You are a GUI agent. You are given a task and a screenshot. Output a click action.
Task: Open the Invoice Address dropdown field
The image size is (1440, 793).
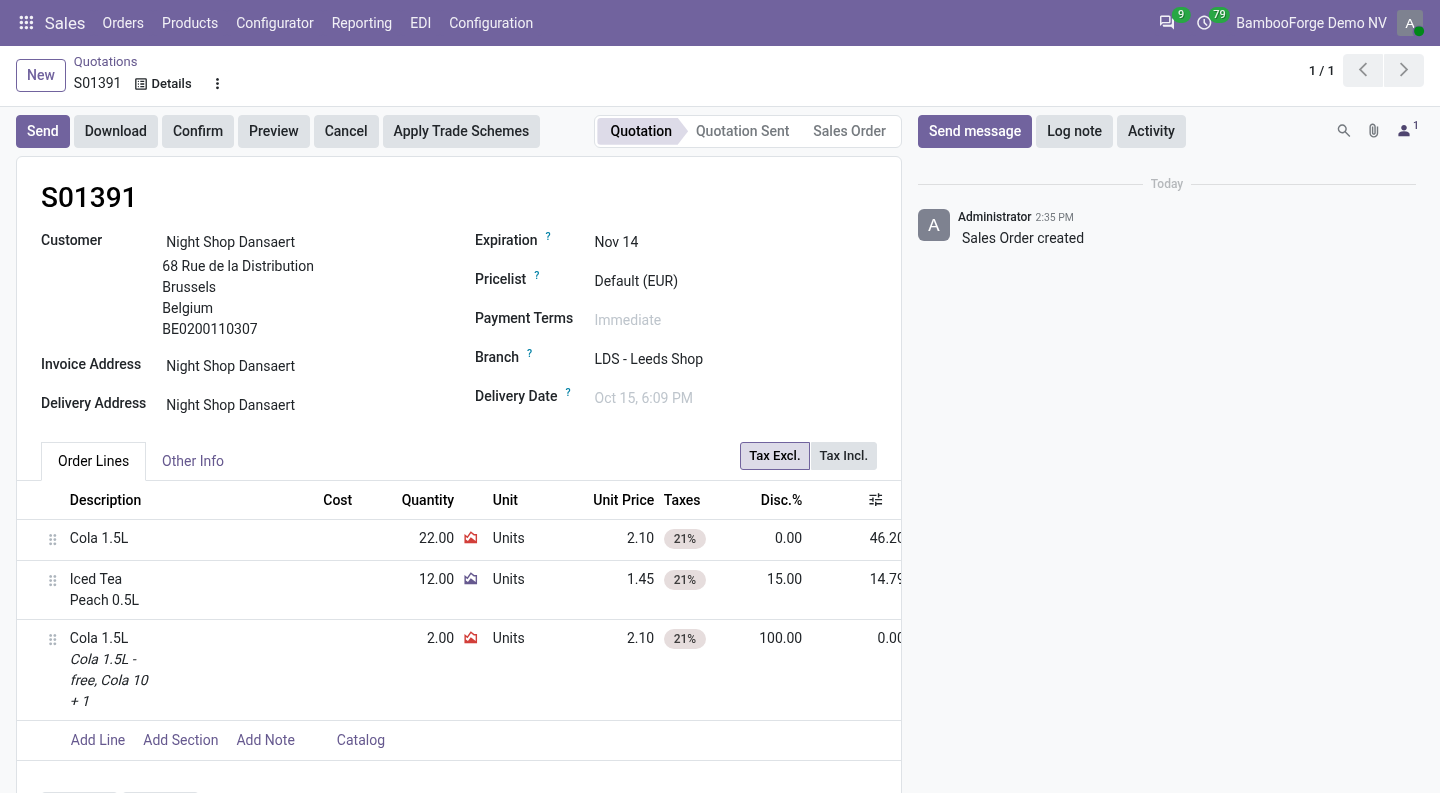(x=300, y=366)
